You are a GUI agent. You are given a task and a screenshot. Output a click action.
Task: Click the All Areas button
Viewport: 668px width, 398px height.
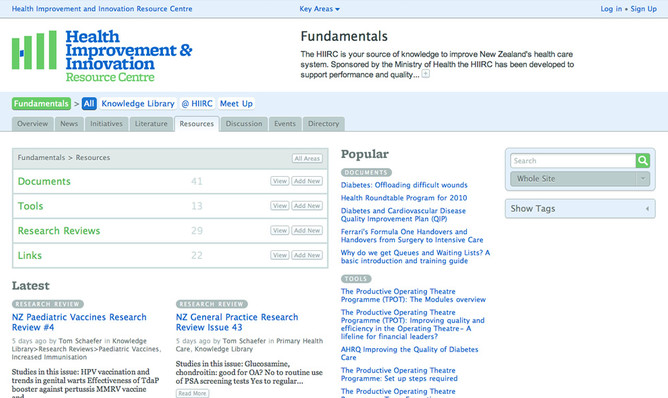point(307,159)
